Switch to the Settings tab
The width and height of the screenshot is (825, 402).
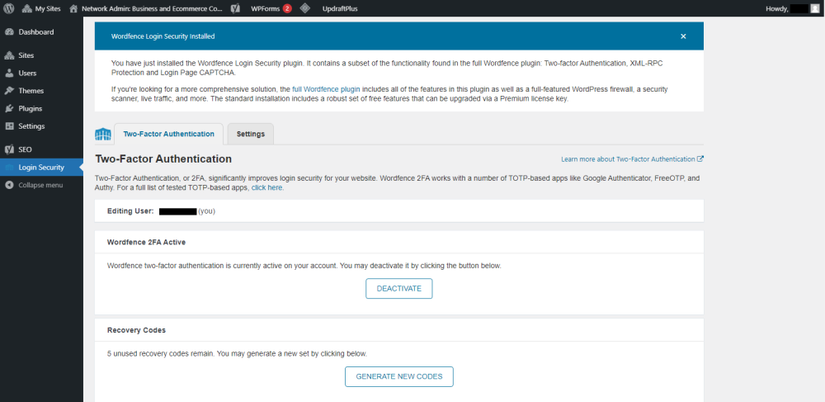pos(250,134)
